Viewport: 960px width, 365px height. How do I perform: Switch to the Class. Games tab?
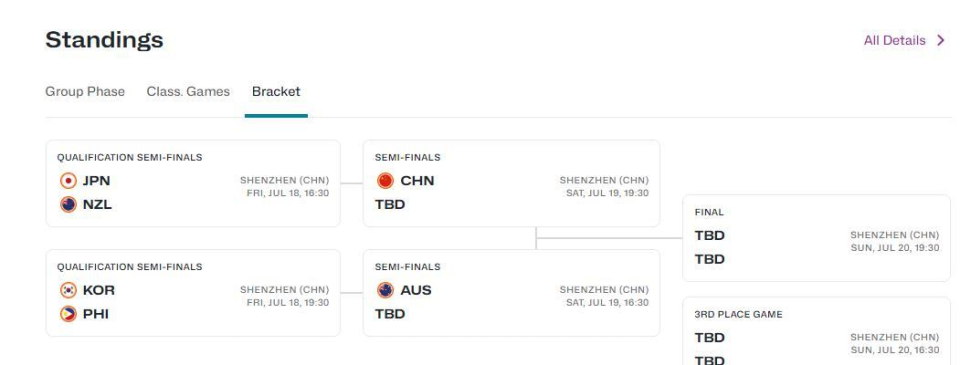pos(188,92)
